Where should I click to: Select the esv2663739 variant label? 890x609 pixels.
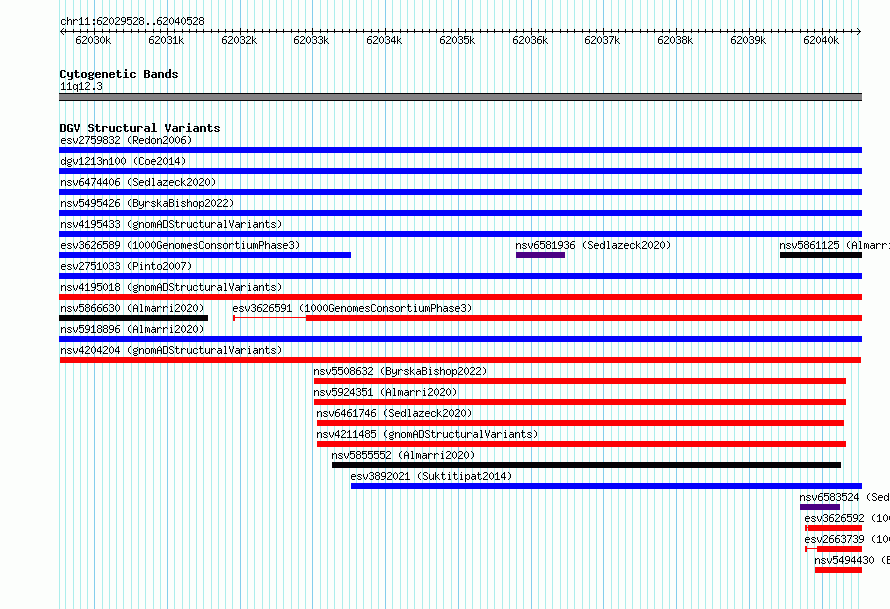coord(847,539)
